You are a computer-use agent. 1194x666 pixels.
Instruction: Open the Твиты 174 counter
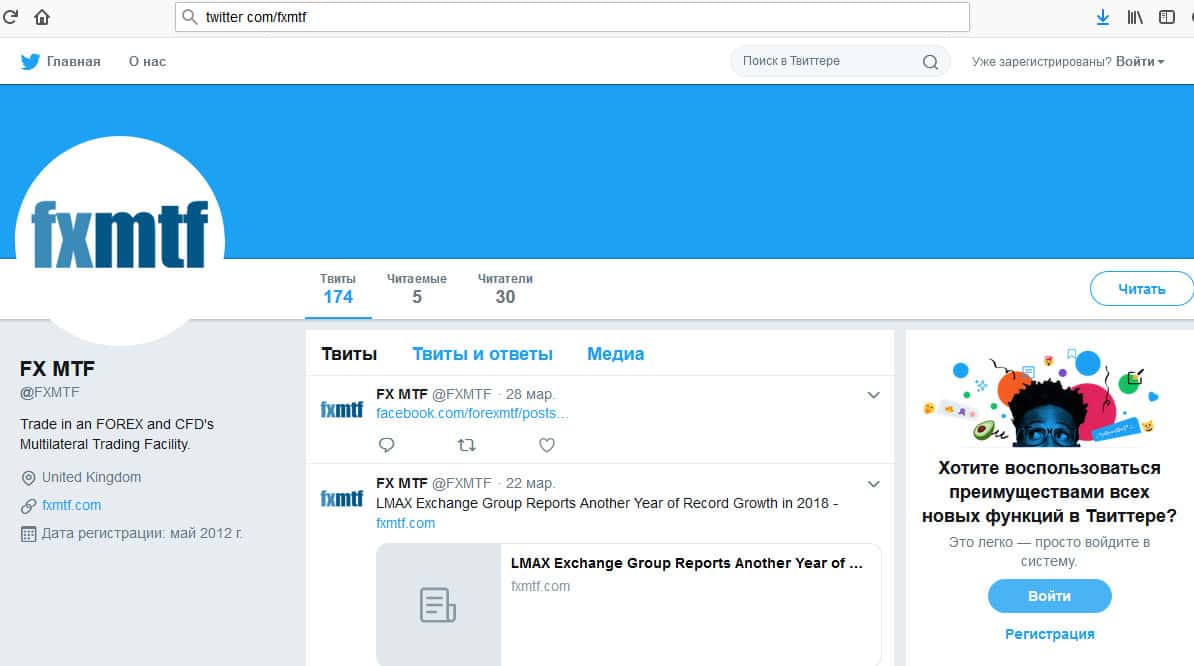click(338, 288)
